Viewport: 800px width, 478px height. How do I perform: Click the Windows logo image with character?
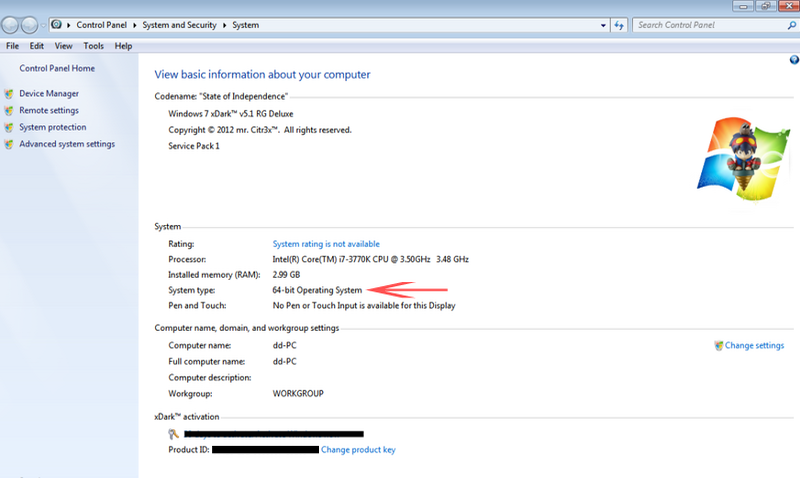744,159
